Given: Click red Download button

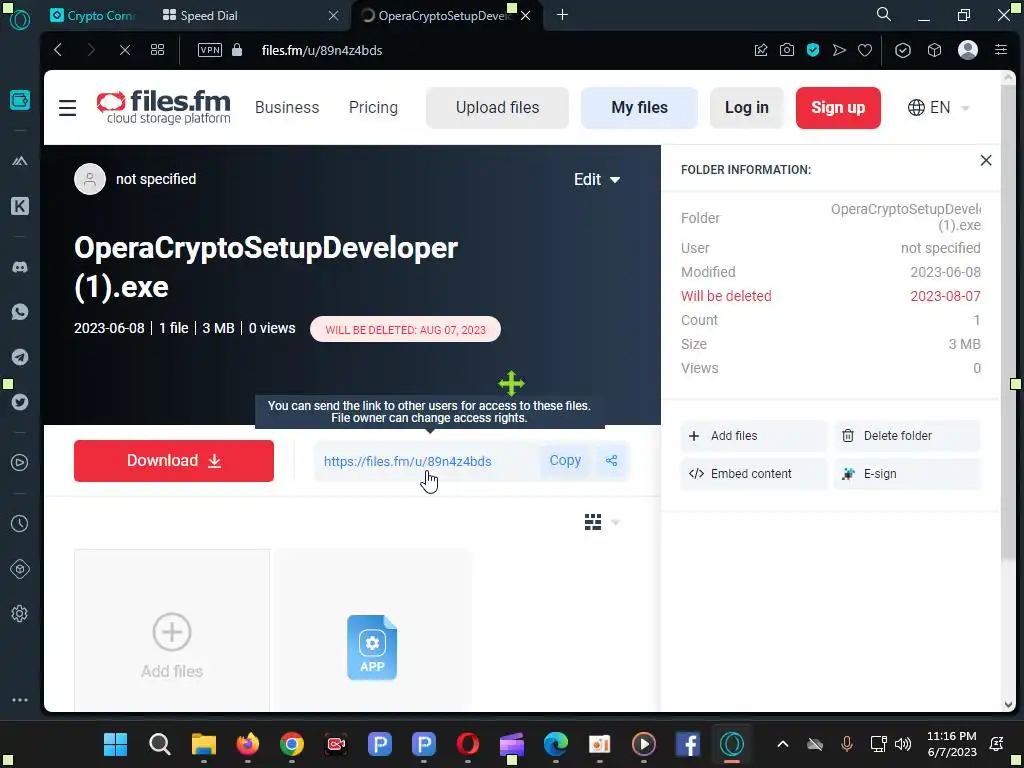Looking at the screenshot, I should click(x=174, y=460).
